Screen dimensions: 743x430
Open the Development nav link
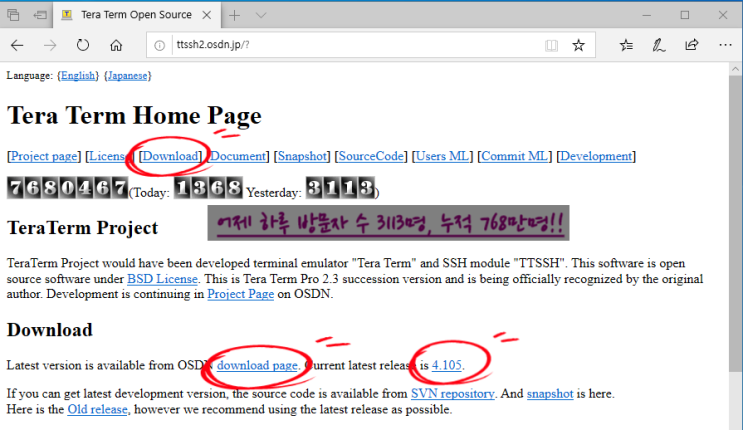coord(596,156)
